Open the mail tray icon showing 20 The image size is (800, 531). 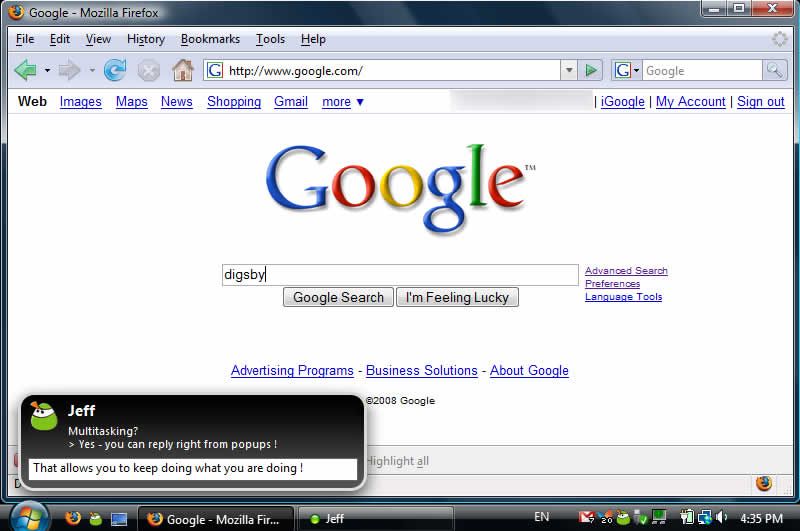pyautogui.click(x=605, y=518)
